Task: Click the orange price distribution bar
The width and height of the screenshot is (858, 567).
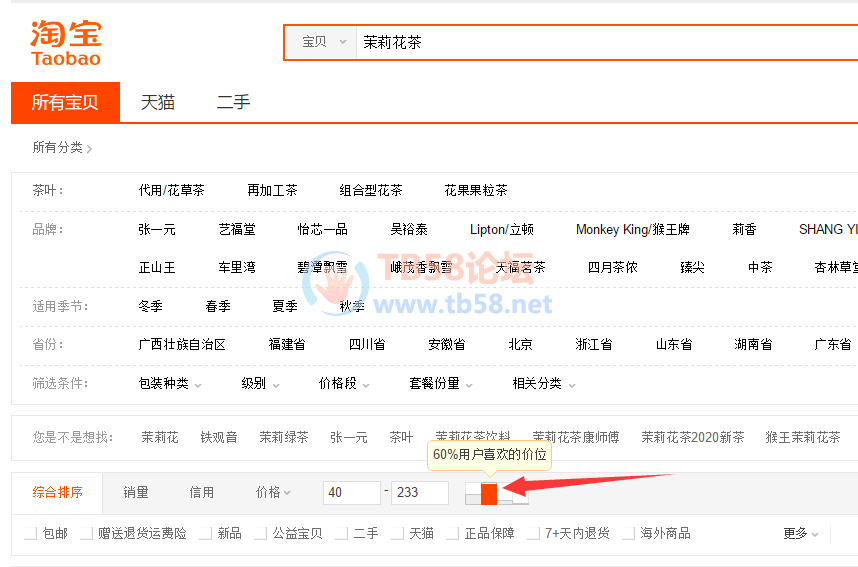Action: 489,494
